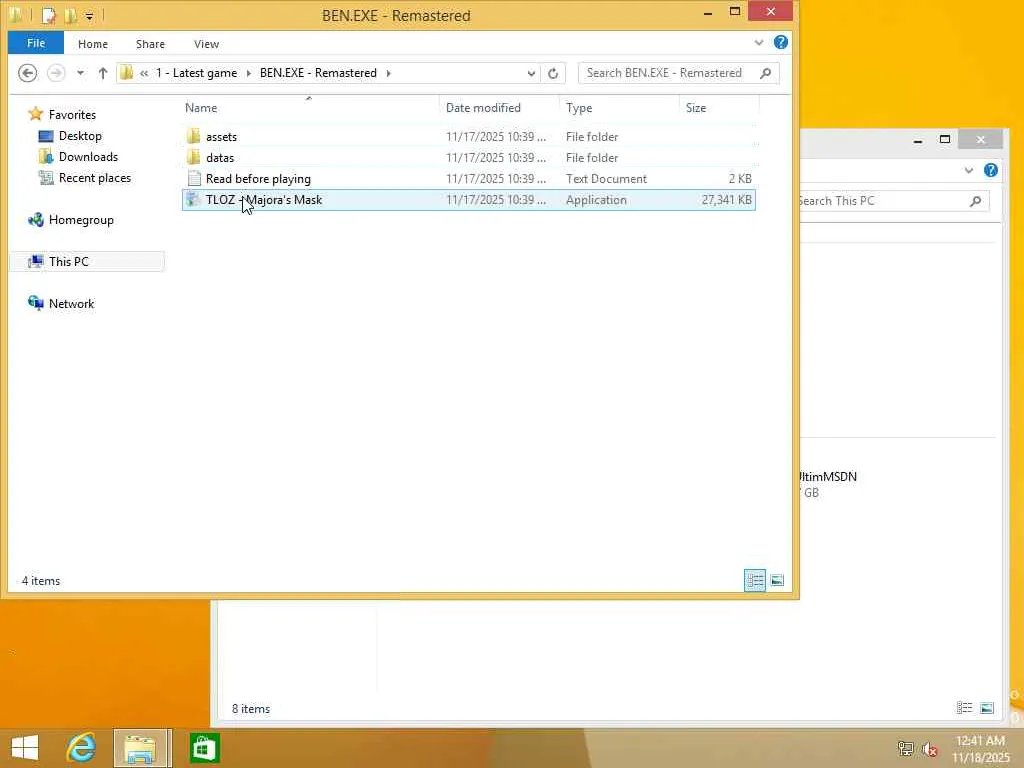Open Recent places in navigation pane
Viewport: 1024px width, 768px height.
[94, 178]
